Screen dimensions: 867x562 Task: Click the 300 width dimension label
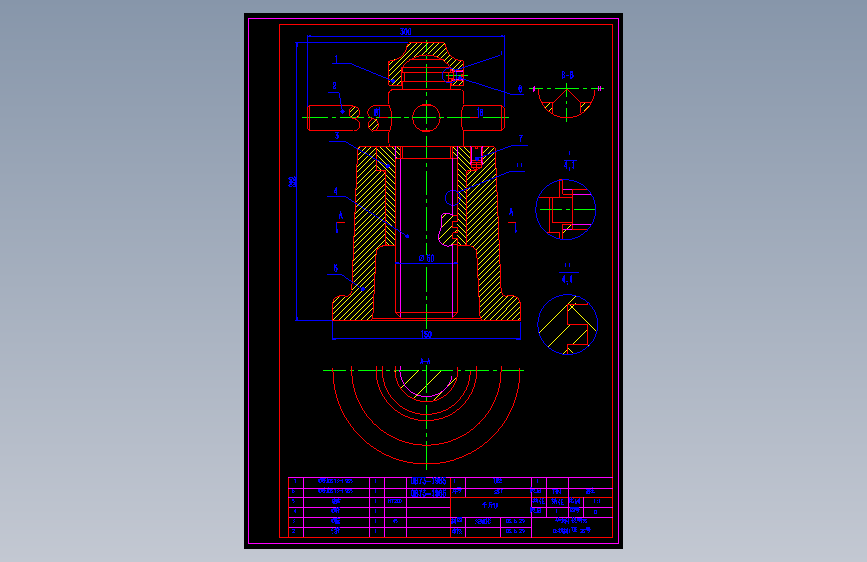pos(406,32)
